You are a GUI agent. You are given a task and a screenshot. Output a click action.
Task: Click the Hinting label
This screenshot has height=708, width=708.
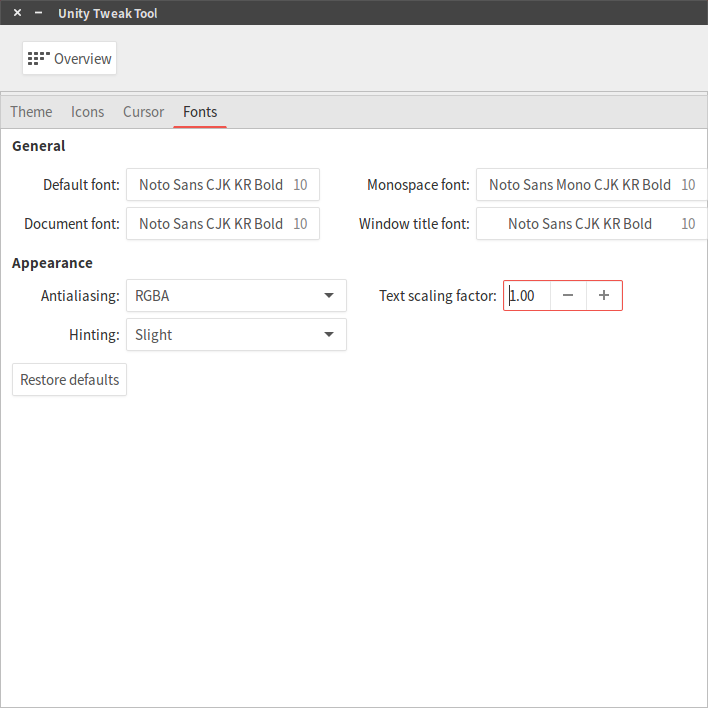point(94,335)
